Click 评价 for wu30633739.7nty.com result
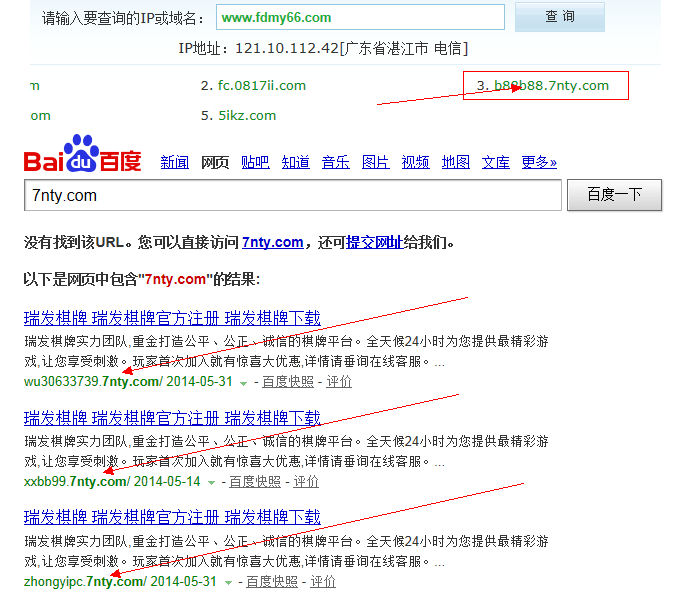 (x=339, y=382)
